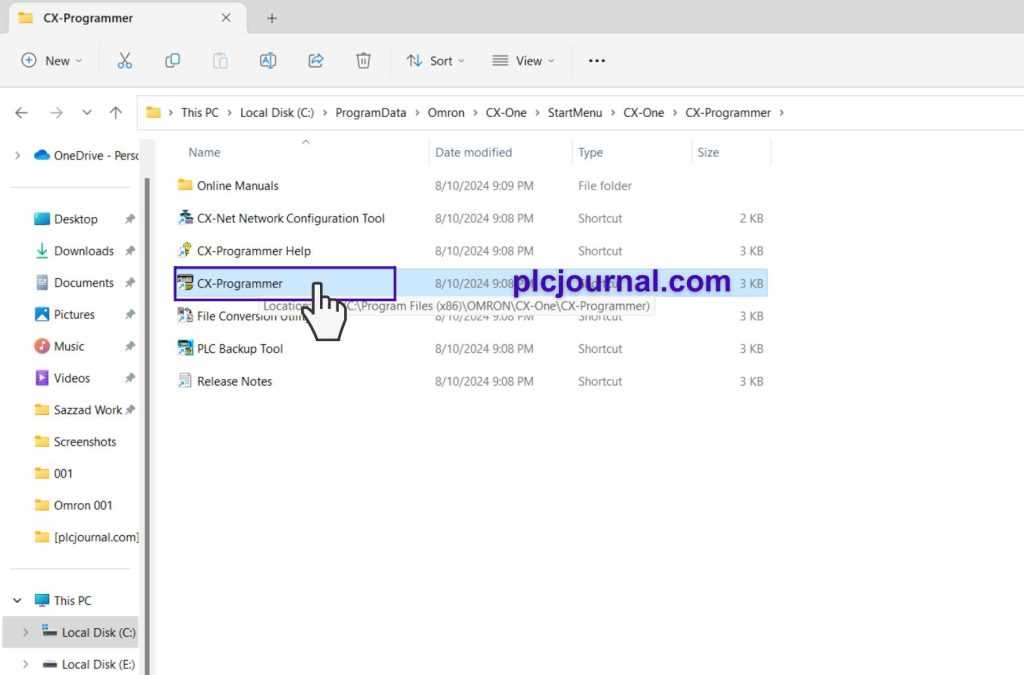
Task: Open the Screenshots folder in sidebar
Action: pyautogui.click(x=85, y=442)
